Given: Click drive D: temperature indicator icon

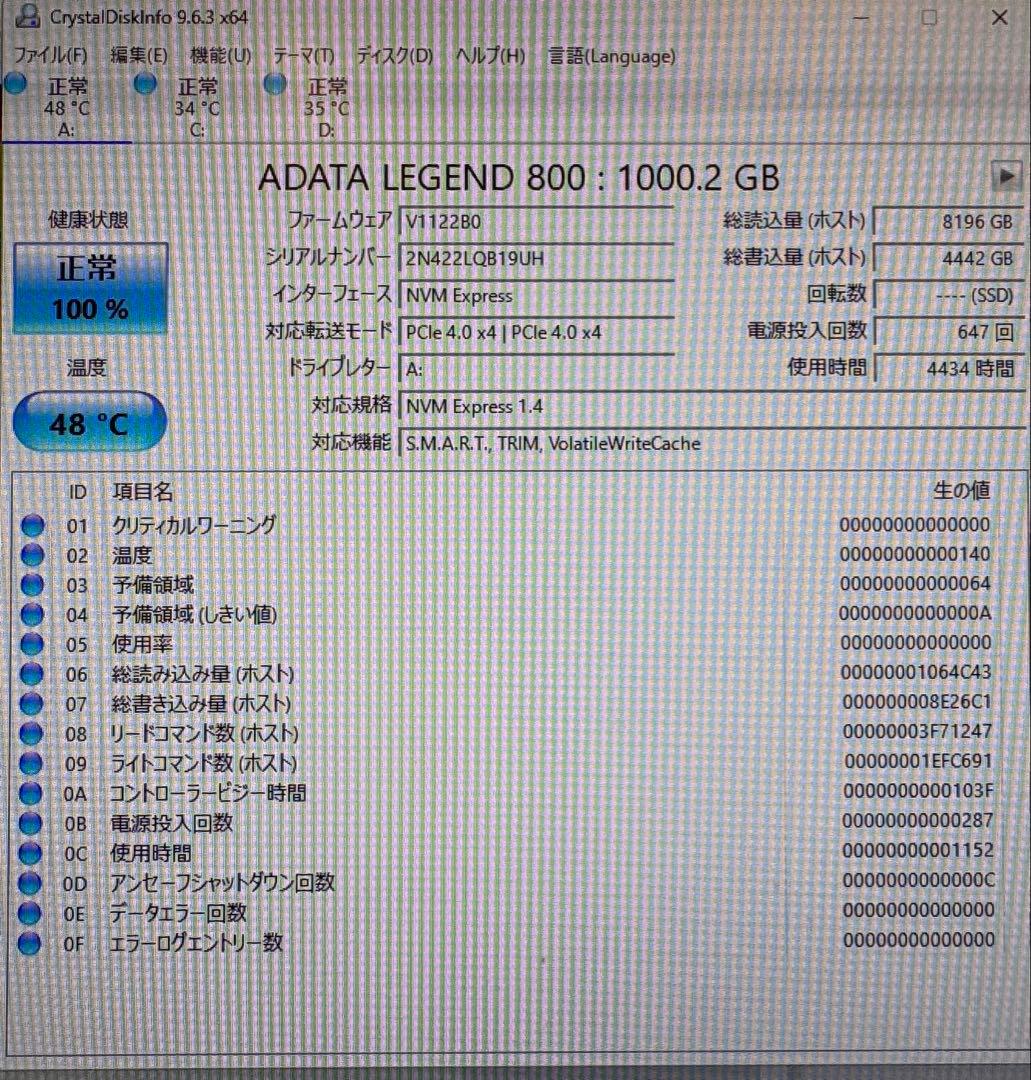Looking at the screenshot, I should click(x=273, y=84).
